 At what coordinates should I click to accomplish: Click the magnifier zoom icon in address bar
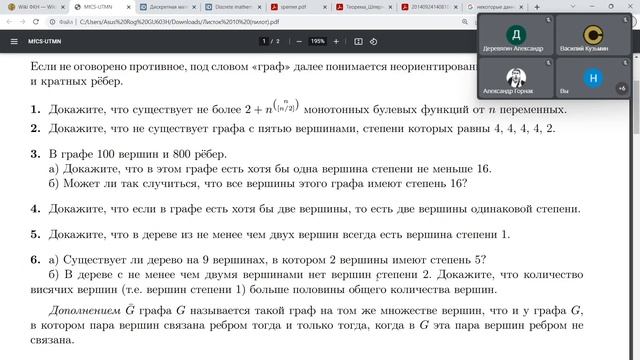(464, 22)
